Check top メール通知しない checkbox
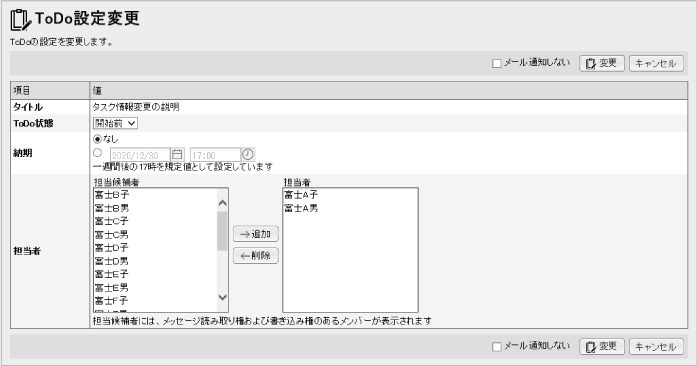Viewport: 697px width, 366px height. coord(497,64)
